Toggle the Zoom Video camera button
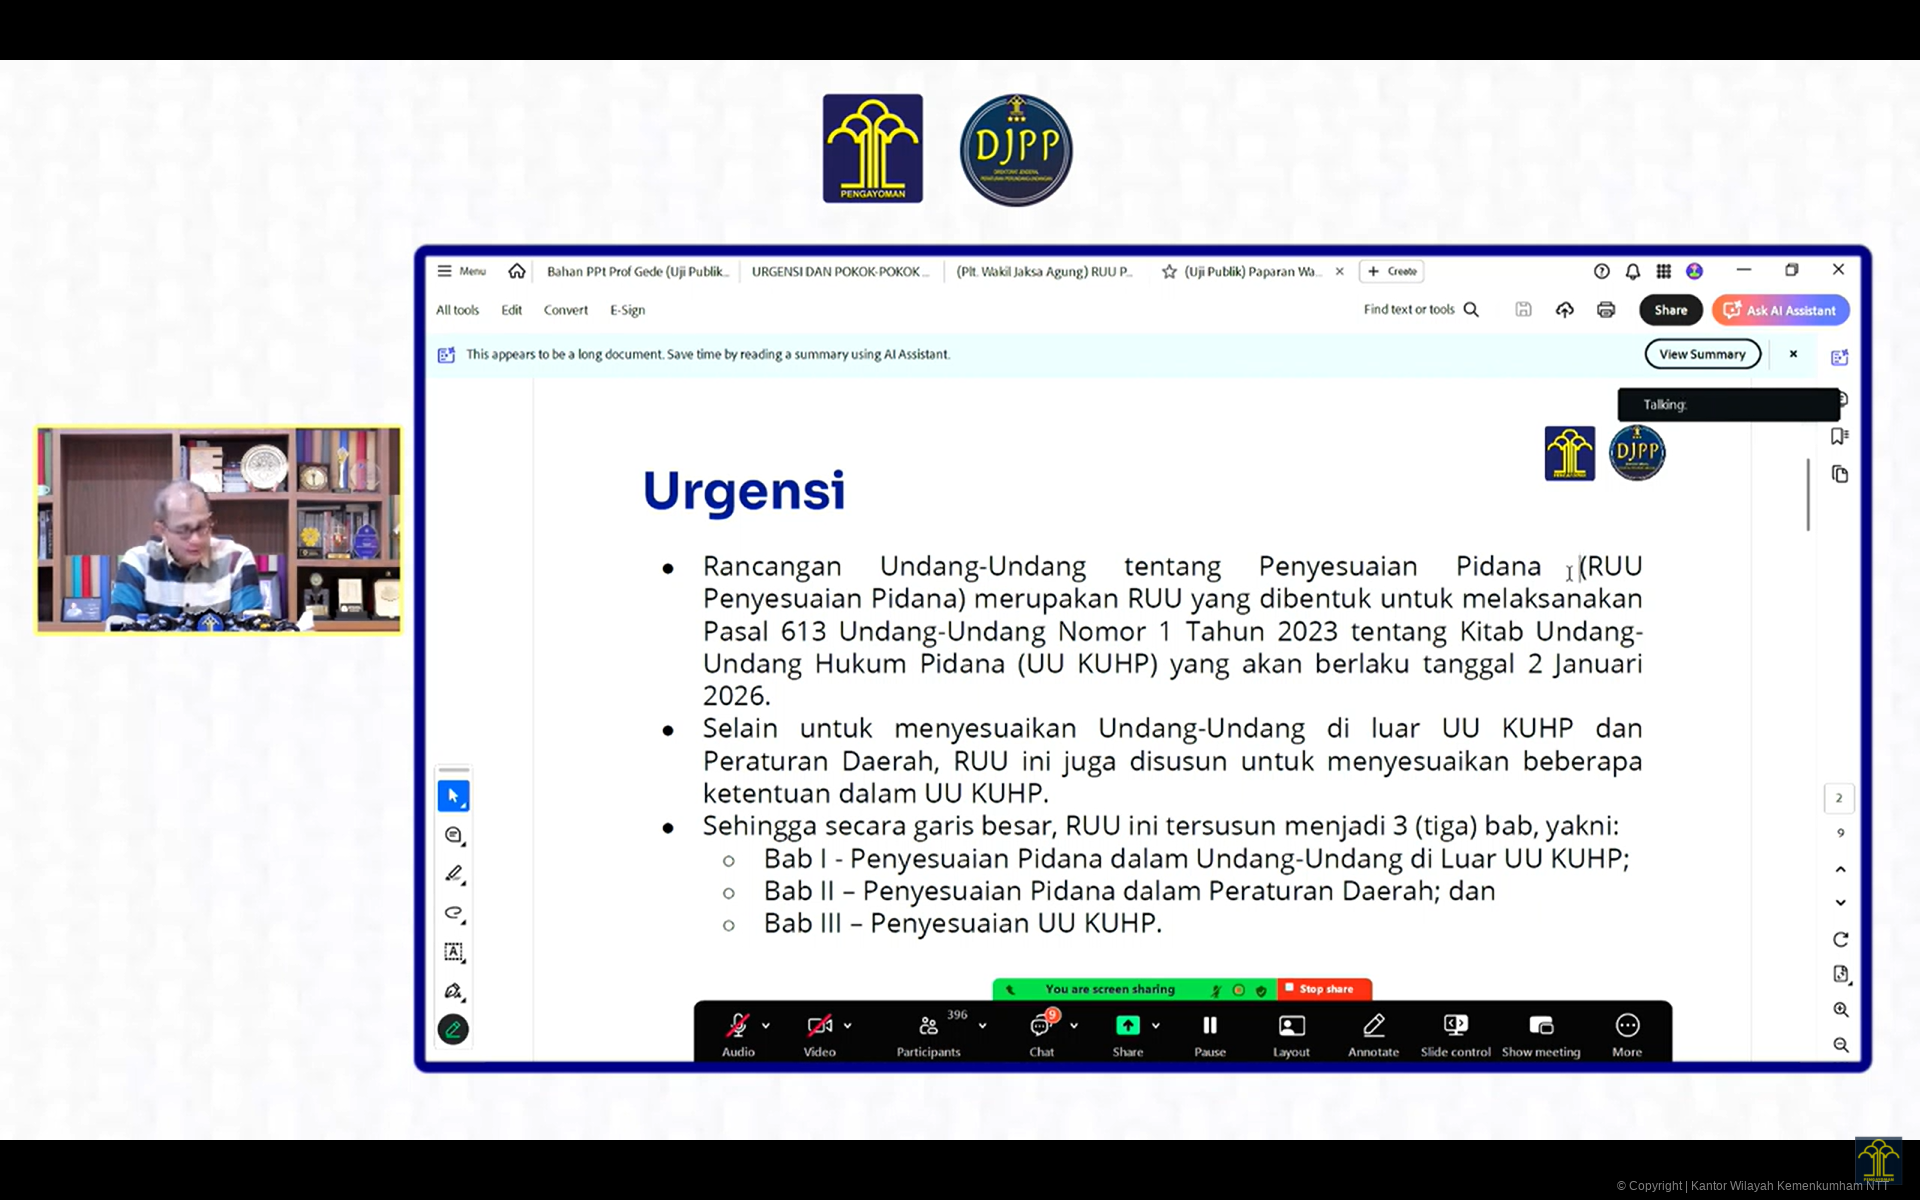 (x=819, y=1026)
